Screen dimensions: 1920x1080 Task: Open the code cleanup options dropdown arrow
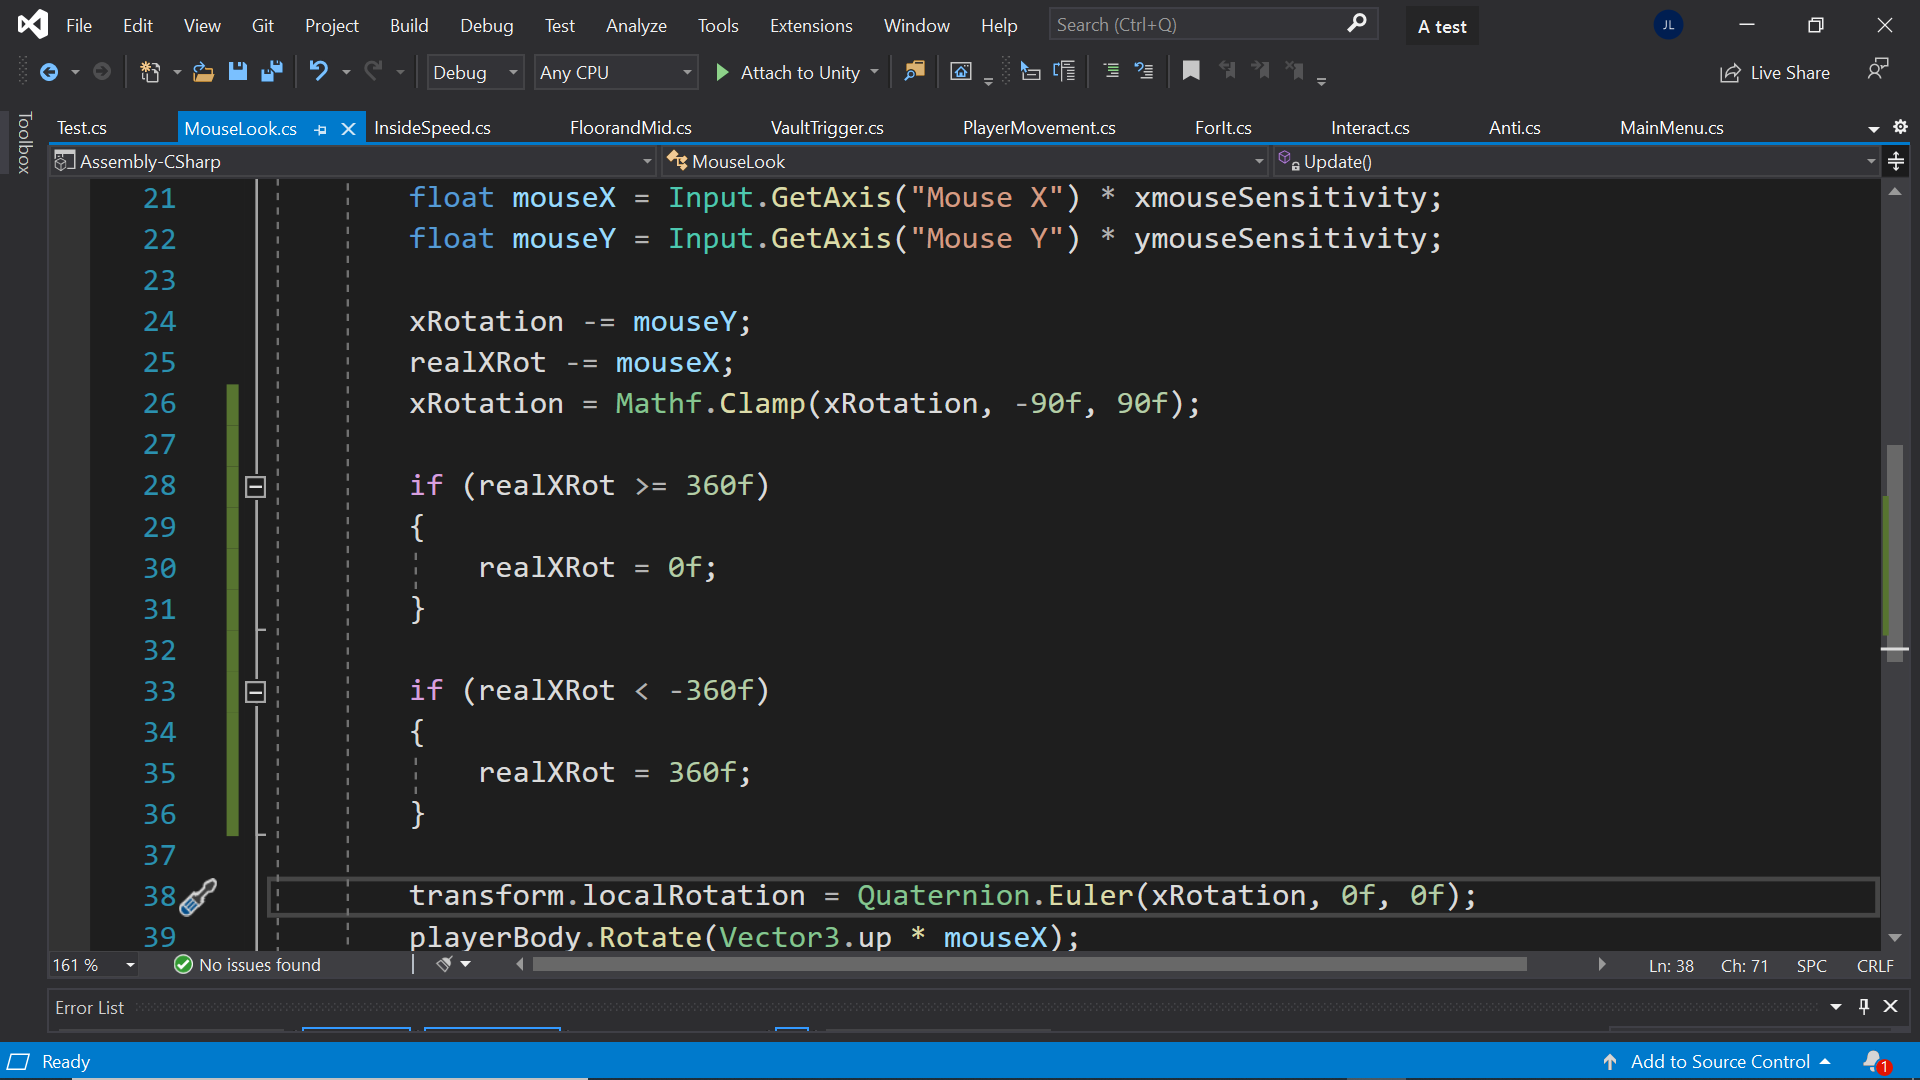coord(466,964)
